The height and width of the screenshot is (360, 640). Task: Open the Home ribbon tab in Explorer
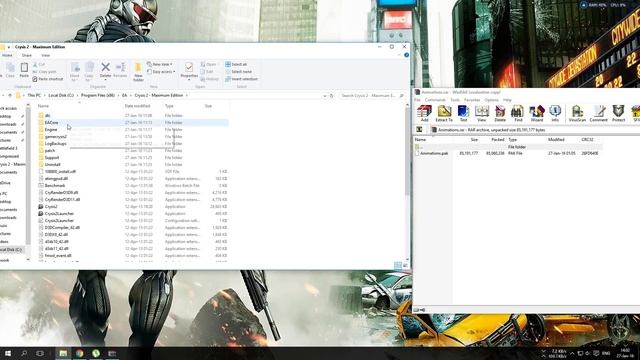coord(7,55)
